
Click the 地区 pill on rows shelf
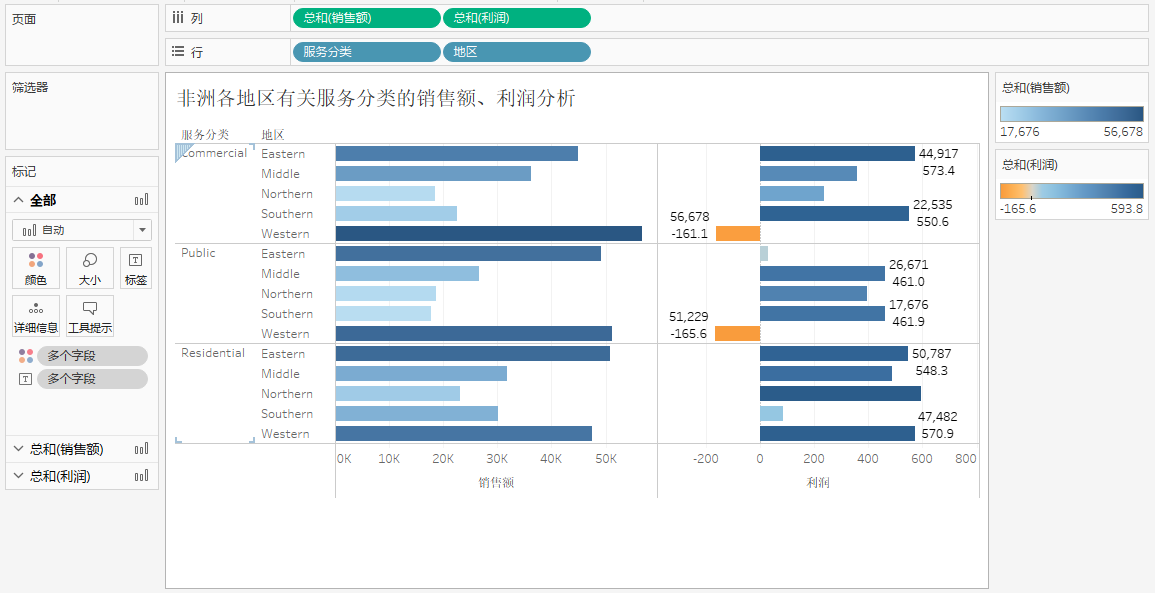click(x=516, y=52)
